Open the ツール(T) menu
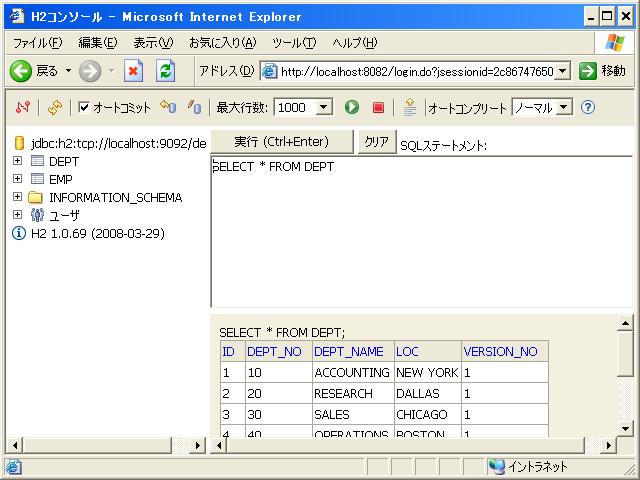The image size is (640, 480). tap(293, 43)
